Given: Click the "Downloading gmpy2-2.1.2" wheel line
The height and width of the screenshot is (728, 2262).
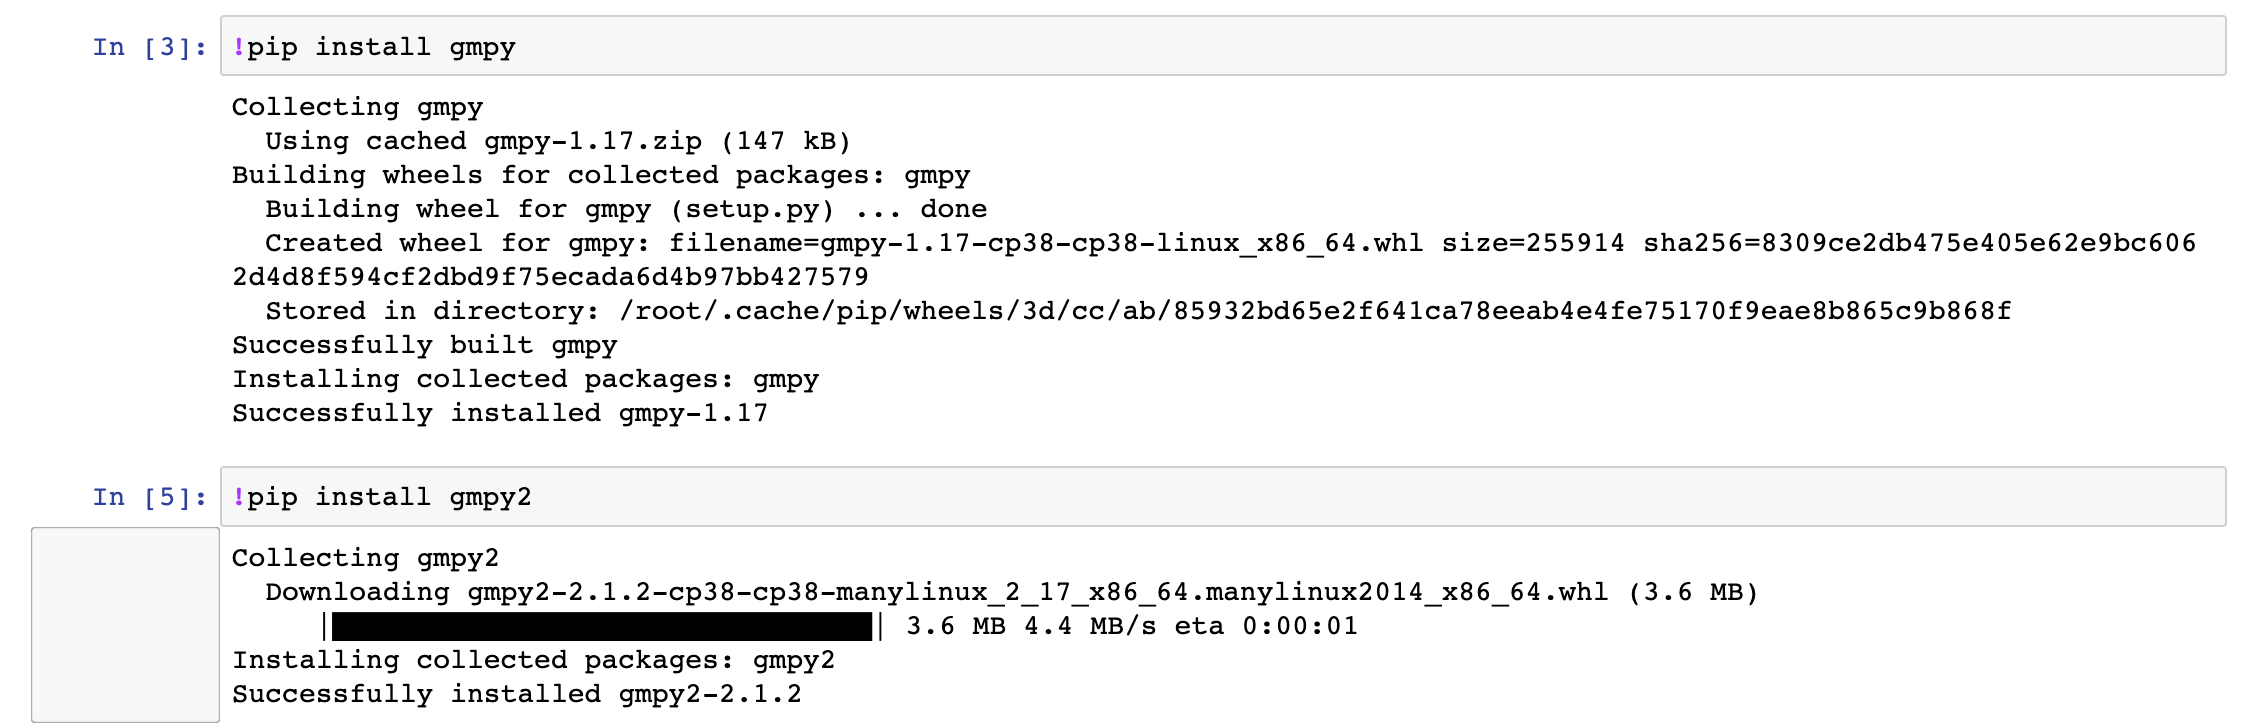Looking at the screenshot, I should (x=1011, y=592).
